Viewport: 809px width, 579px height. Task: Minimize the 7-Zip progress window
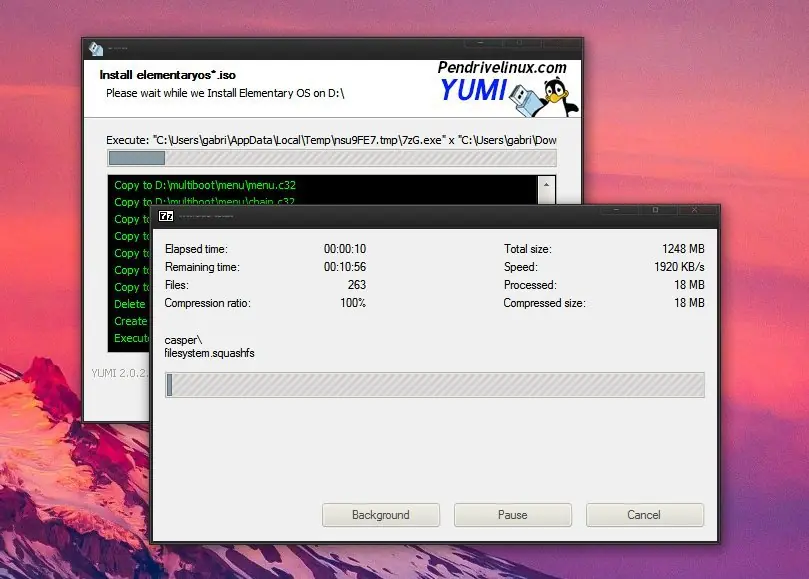click(616, 210)
